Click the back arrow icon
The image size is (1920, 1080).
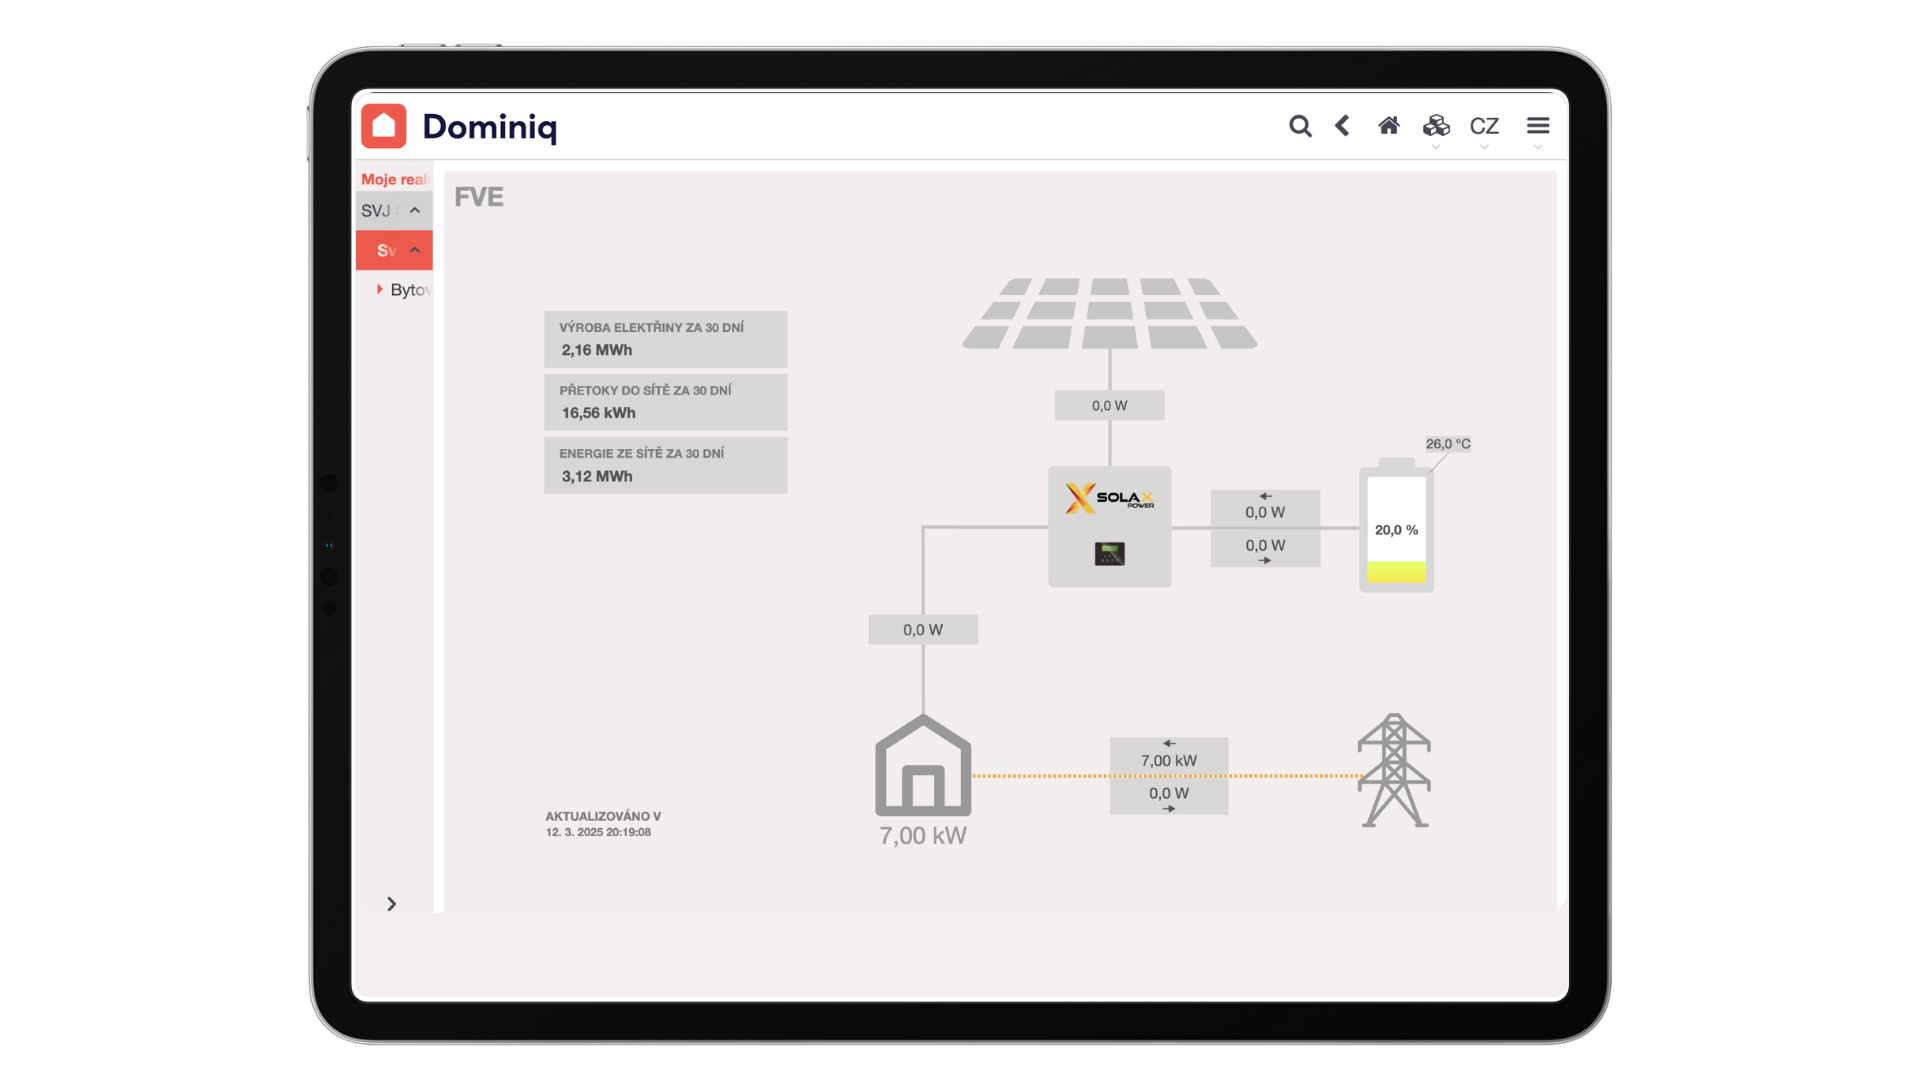click(1342, 126)
